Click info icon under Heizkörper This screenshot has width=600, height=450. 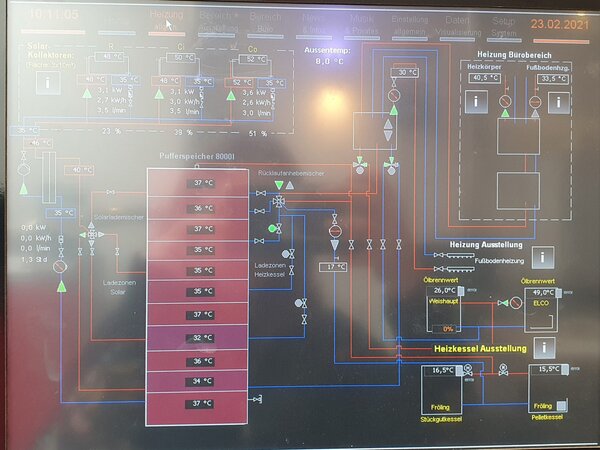click(x=478, y=101)
